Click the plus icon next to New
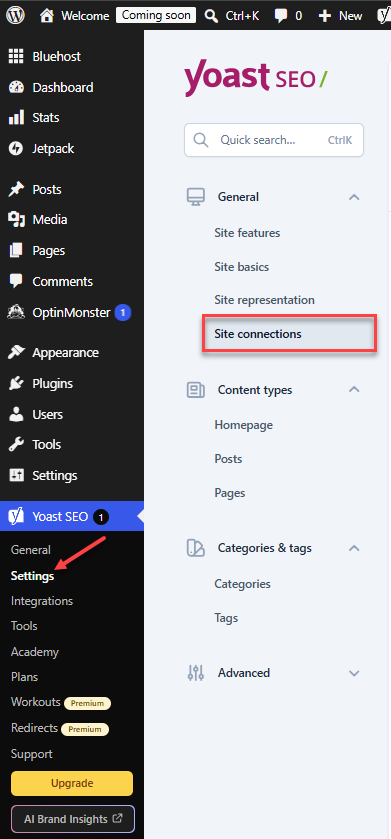The height and width of the screenshot is (839, 391). pos(325,16)
